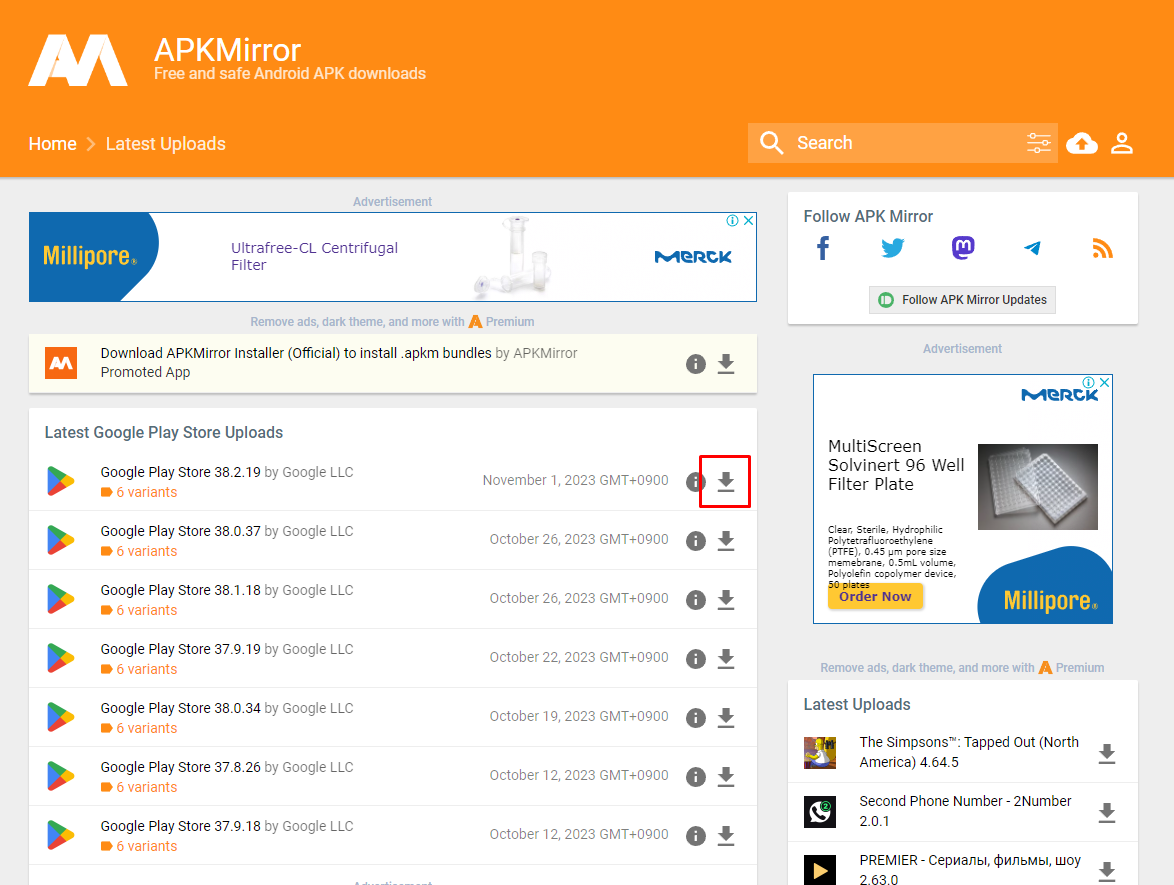Download Google Play Store 37.8.26
Viewport: 1174px width, 885px height.
point(726,776)
